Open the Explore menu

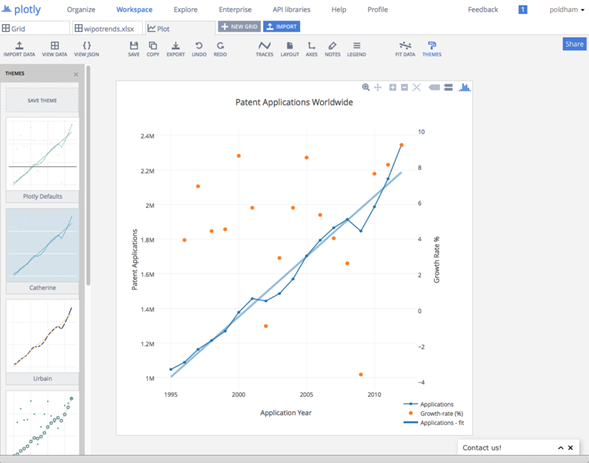click(x=185, y=10)
